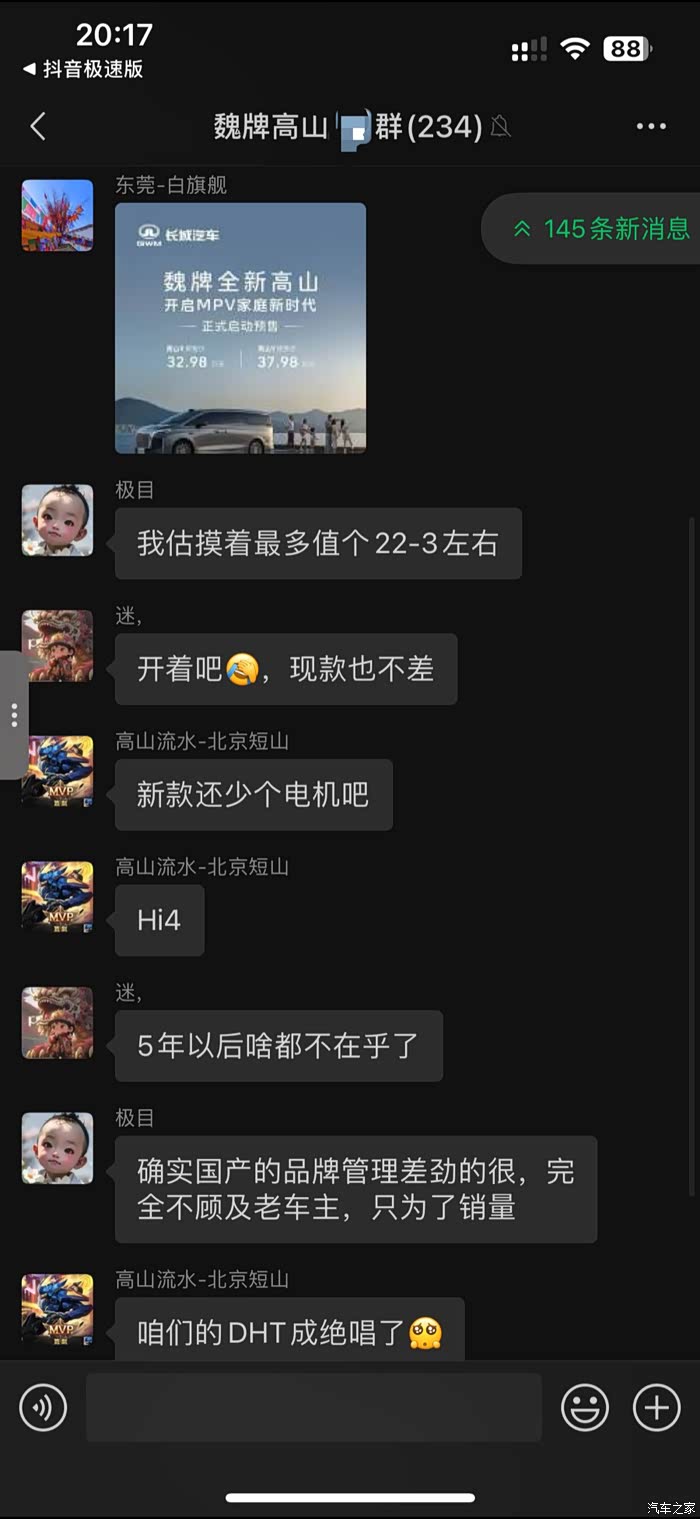The width and height of the screenshot is (700, 1519).
Task: Open the 魏牌全新高山 poster image
Action: (241, 328)
